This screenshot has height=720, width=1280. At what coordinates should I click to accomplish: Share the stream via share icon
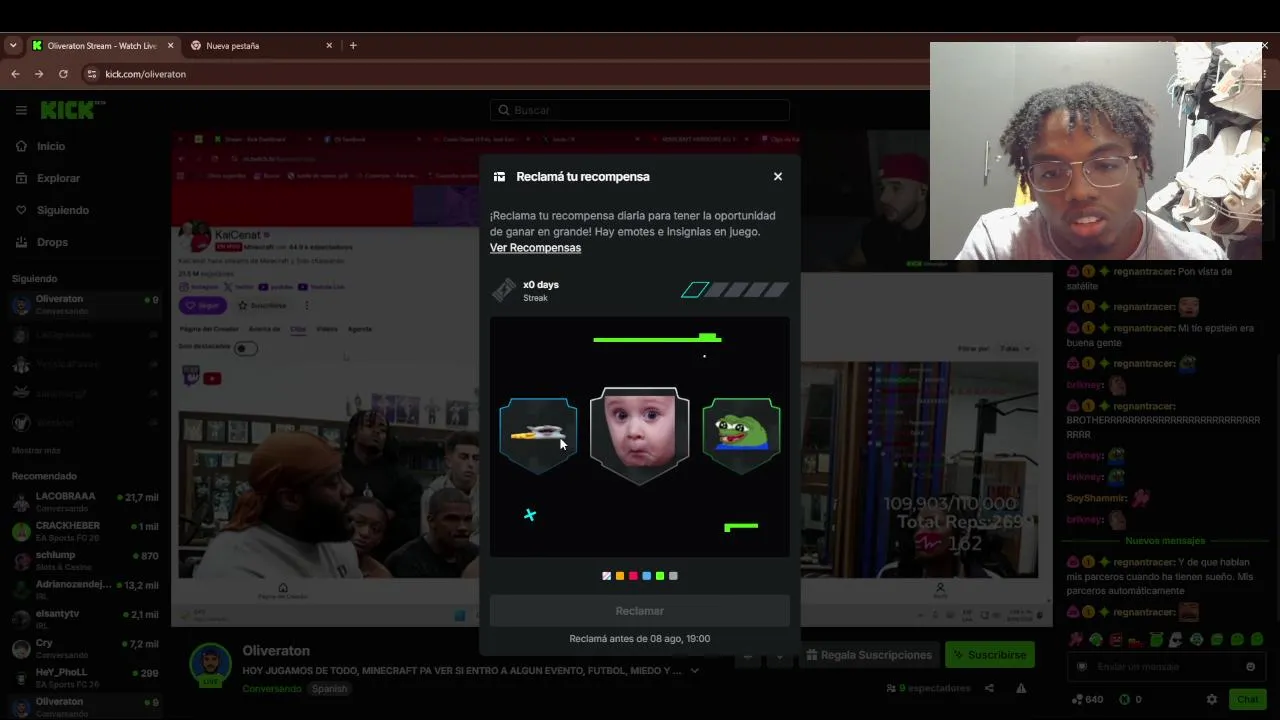coord(989,688)
